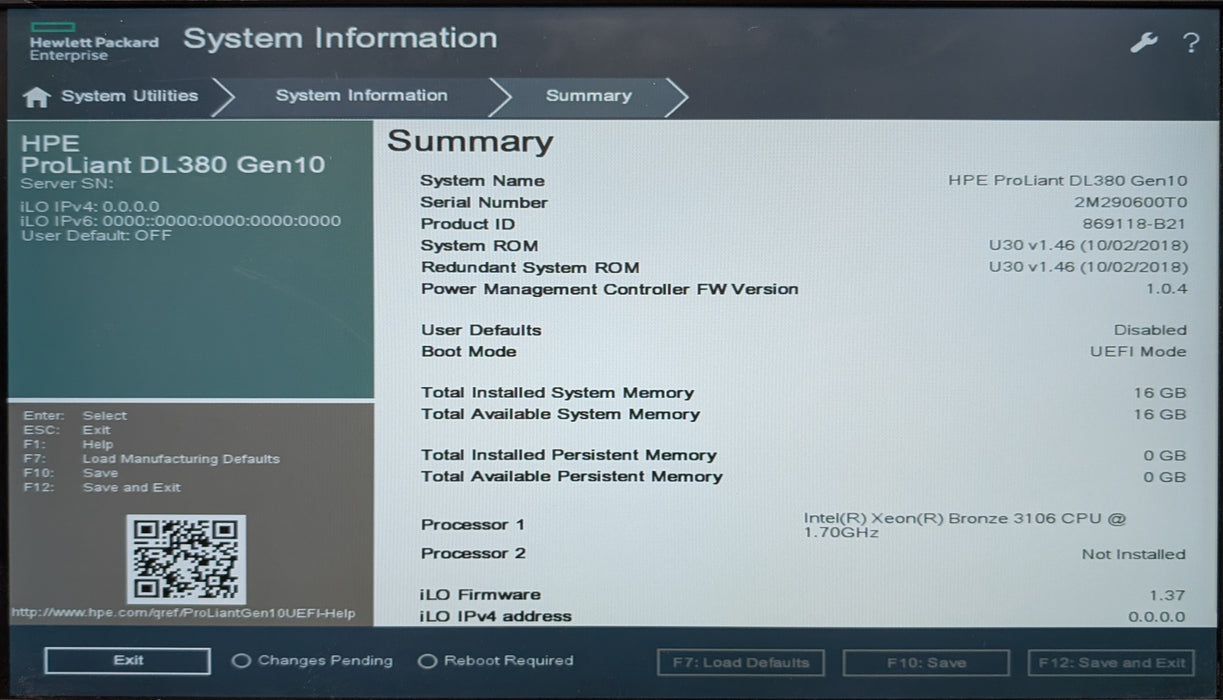This screenshot has width=1223, height=700.
Task: Click product ID value 869118-B21
Action: click(1135, 224)
